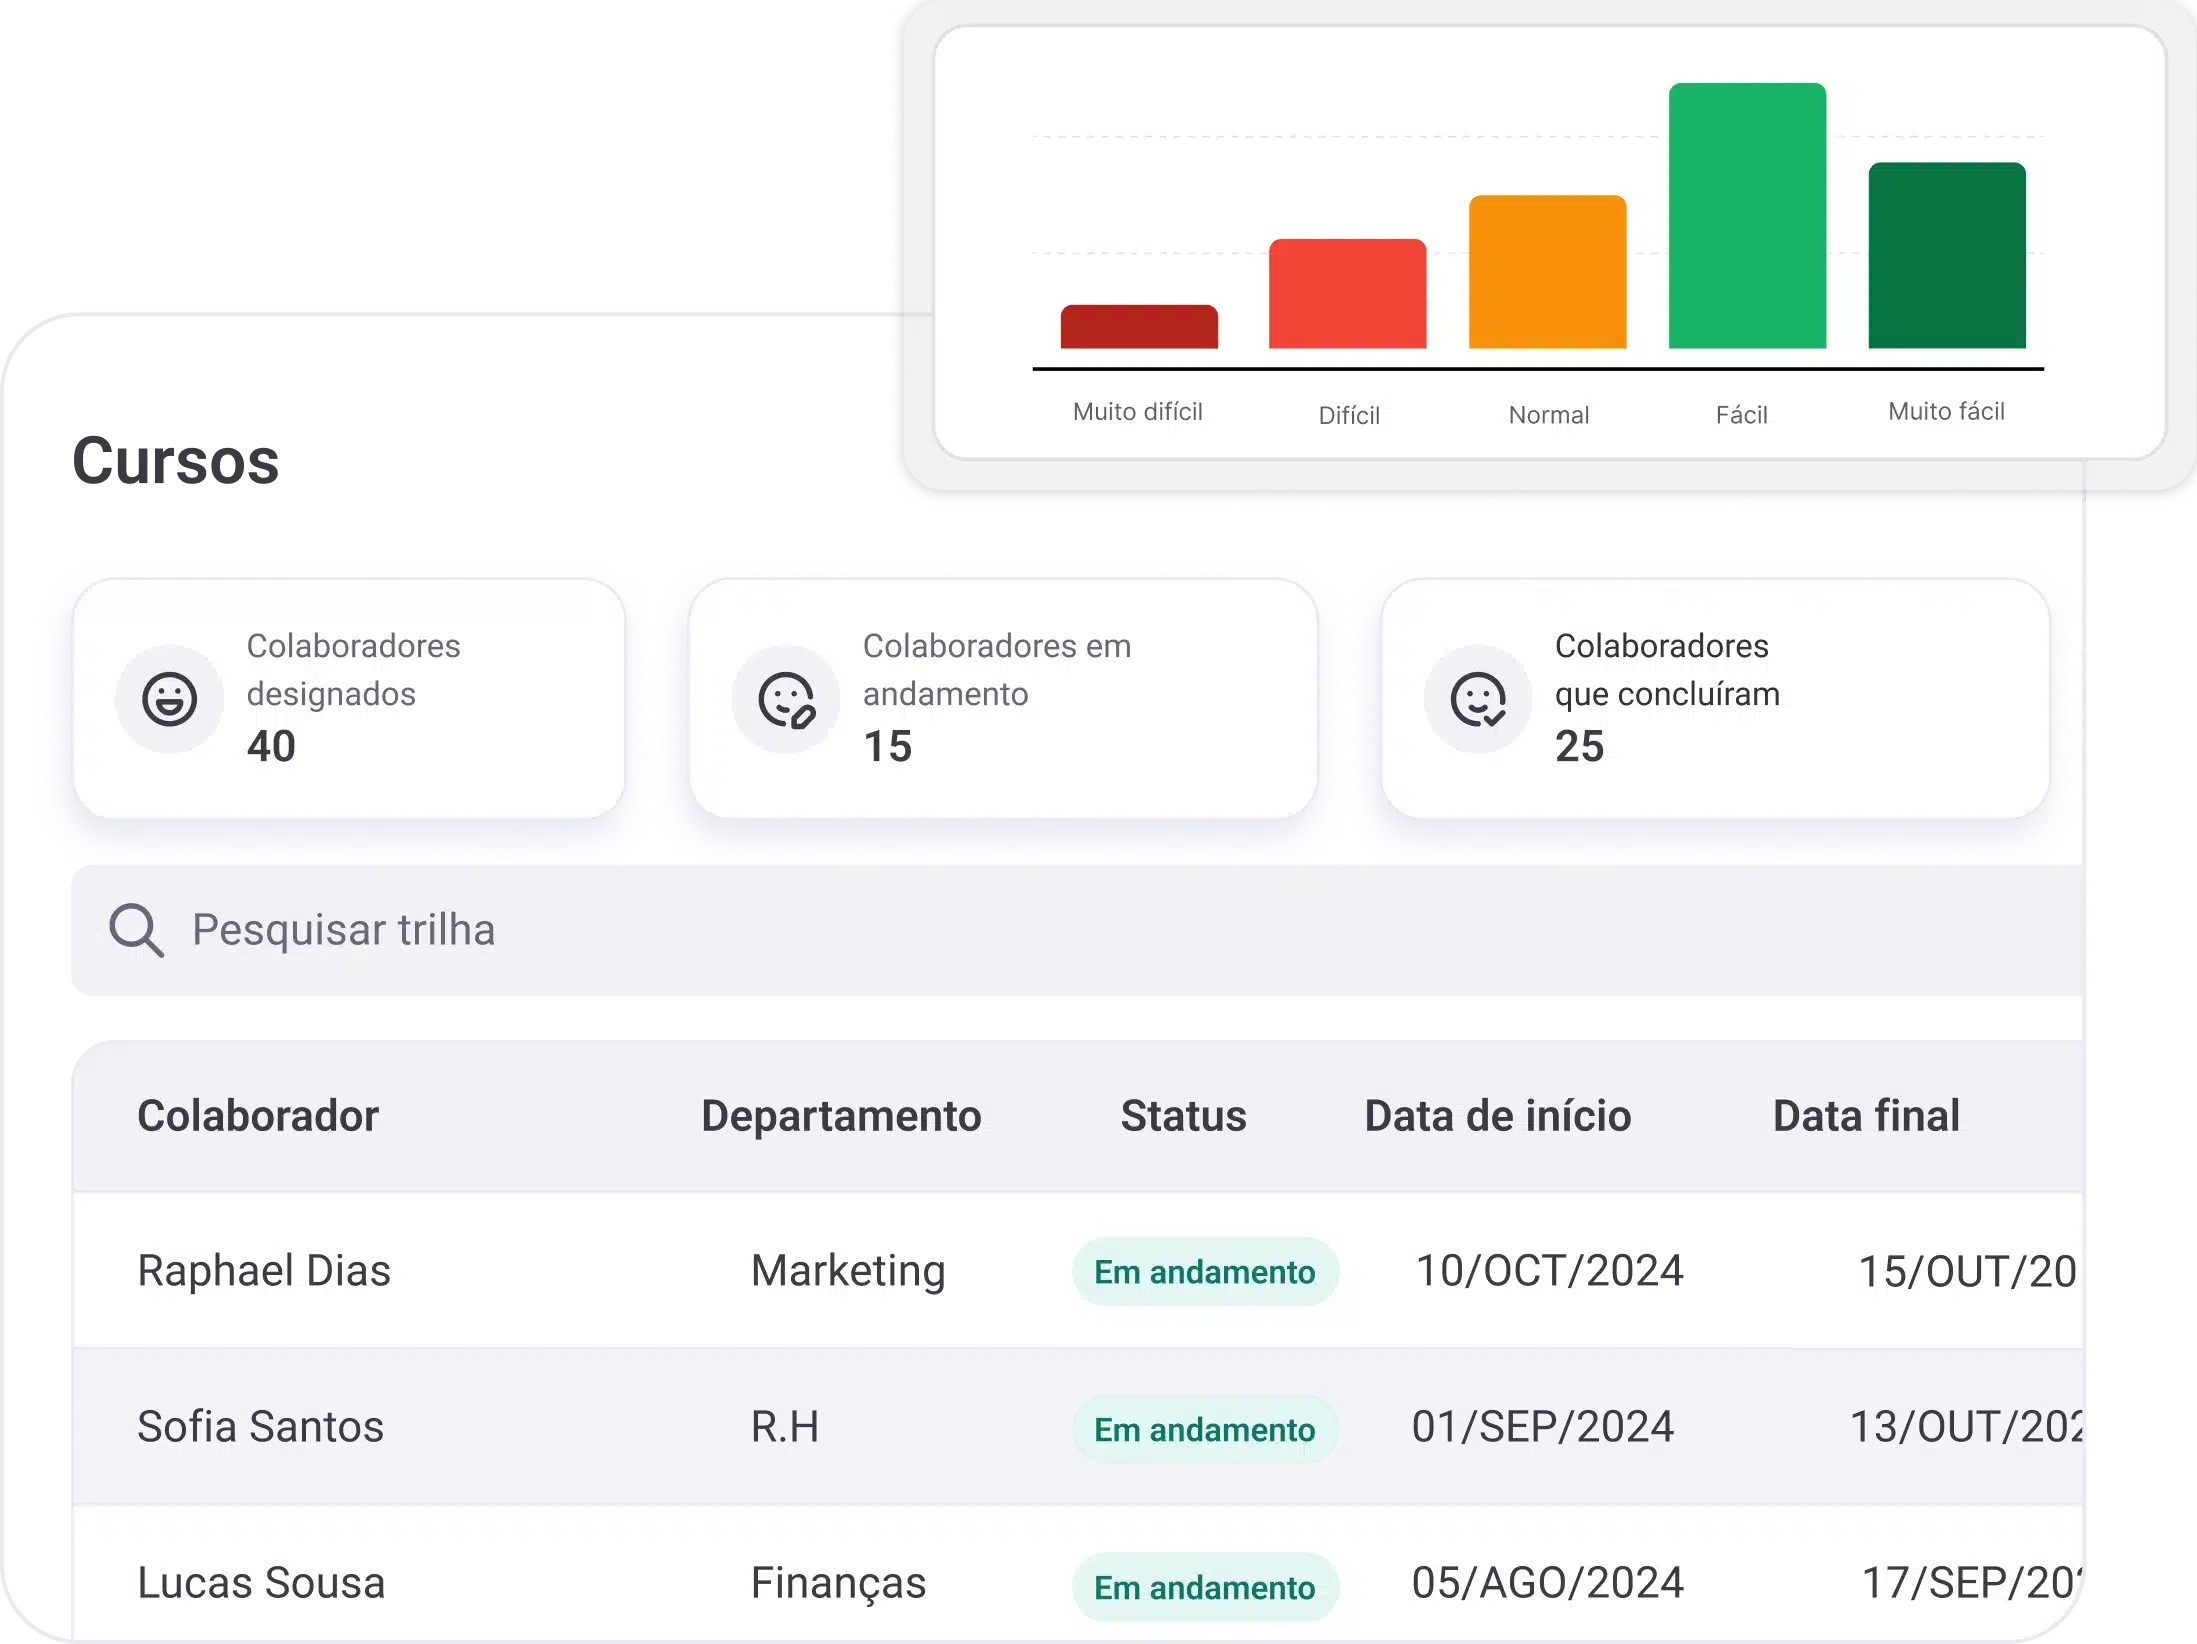Click the Data final column header
The width and height of the screenshot is (2197, 1644).
[1866, 1116]
